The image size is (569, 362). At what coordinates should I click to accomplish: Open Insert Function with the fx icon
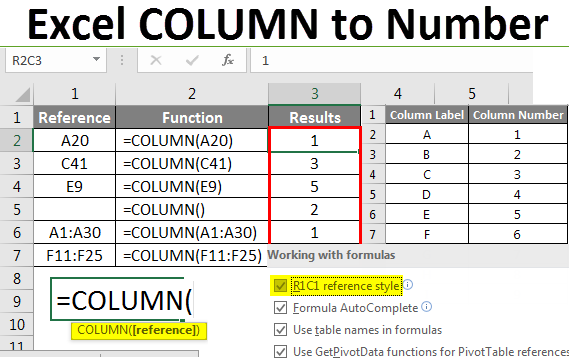228,60
